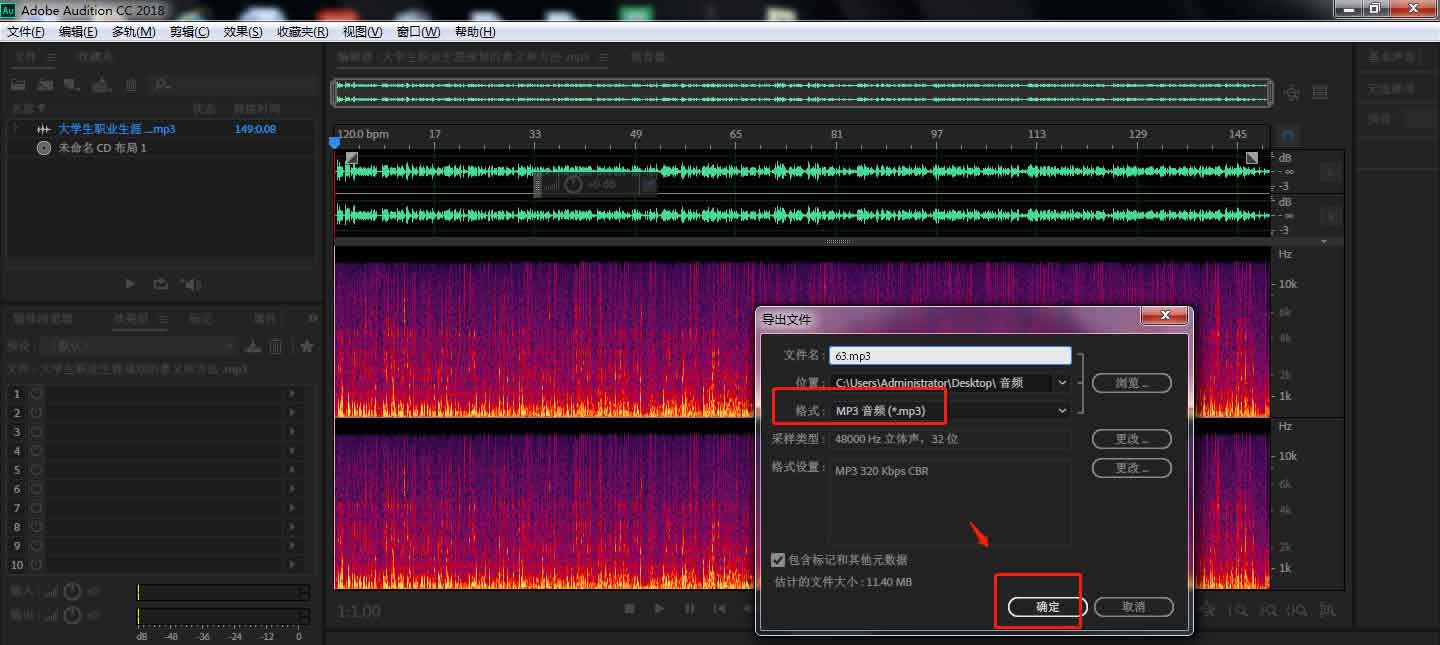Toggle power of effect slot 5
The width and height of the screenshot is (1440, 645).
36,470
